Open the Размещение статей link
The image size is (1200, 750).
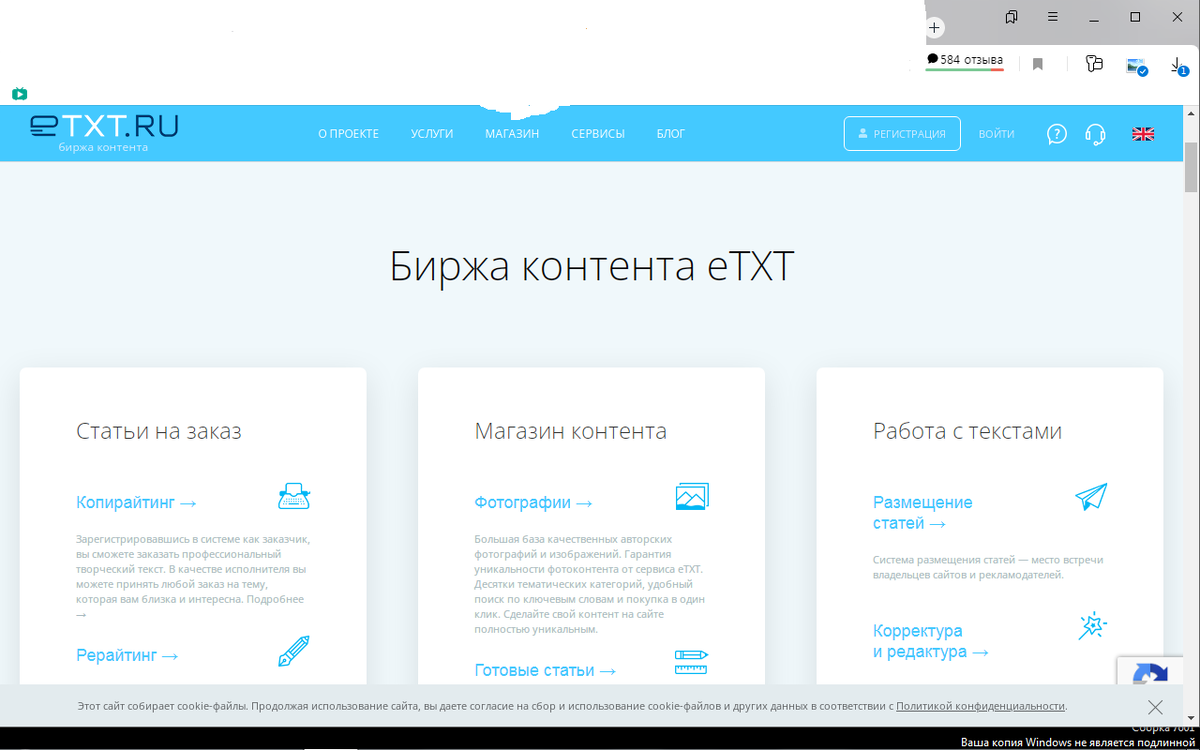(x=922, y=513)
